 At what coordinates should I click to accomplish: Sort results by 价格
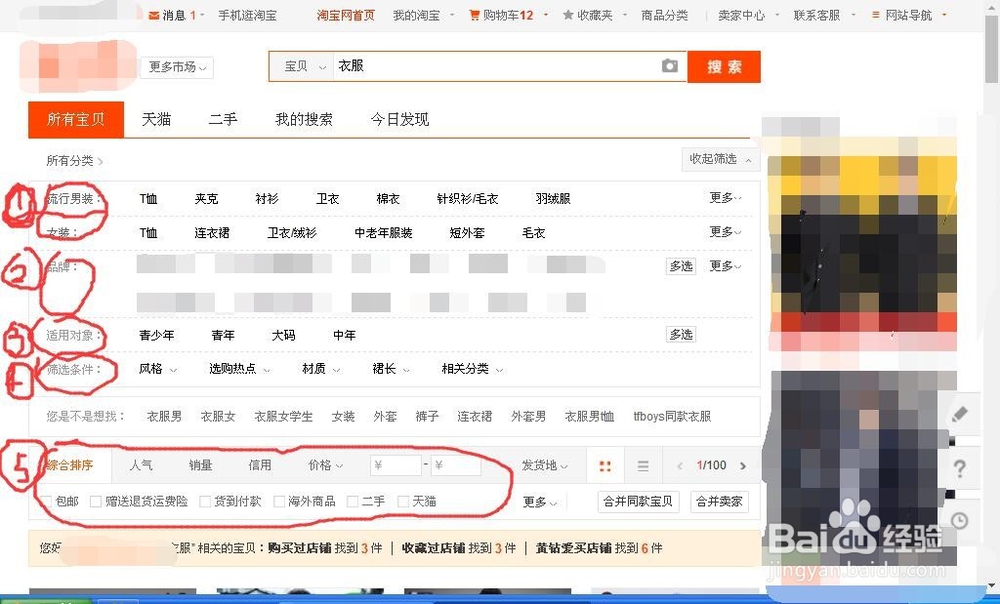pyautogui.click(x=325, y=466)
